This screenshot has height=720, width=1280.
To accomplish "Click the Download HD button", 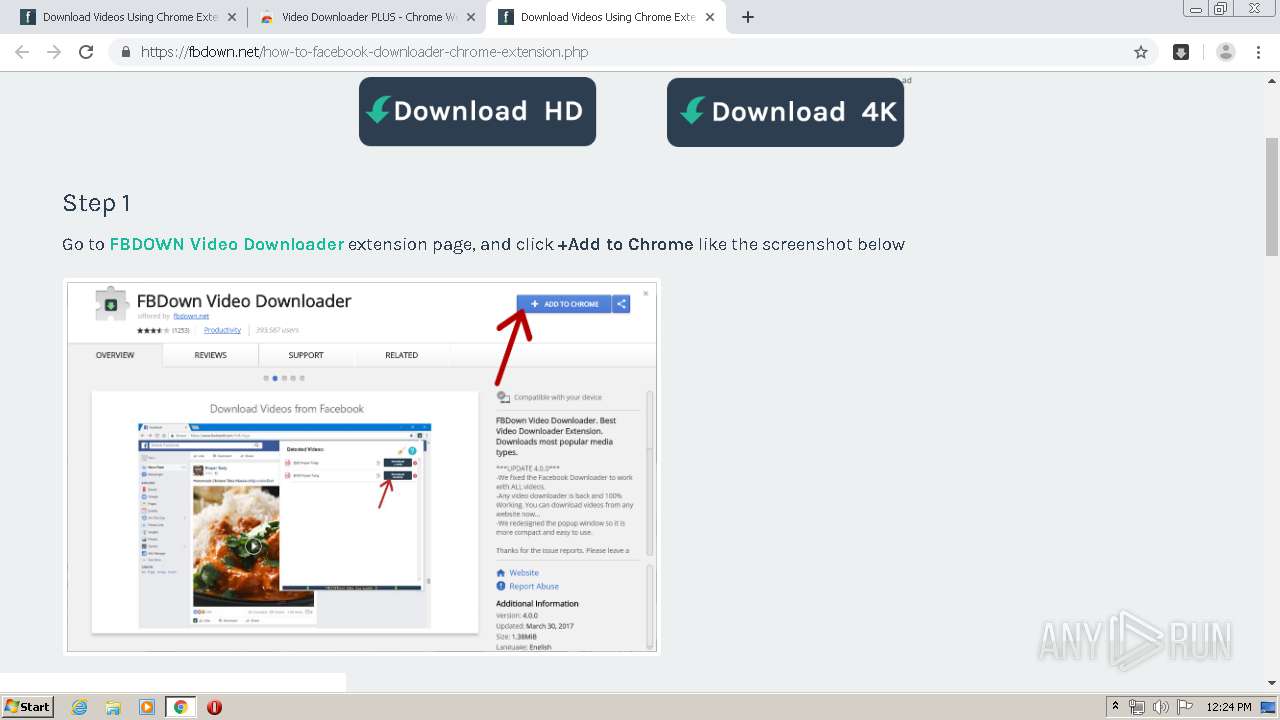I will 477,111.
